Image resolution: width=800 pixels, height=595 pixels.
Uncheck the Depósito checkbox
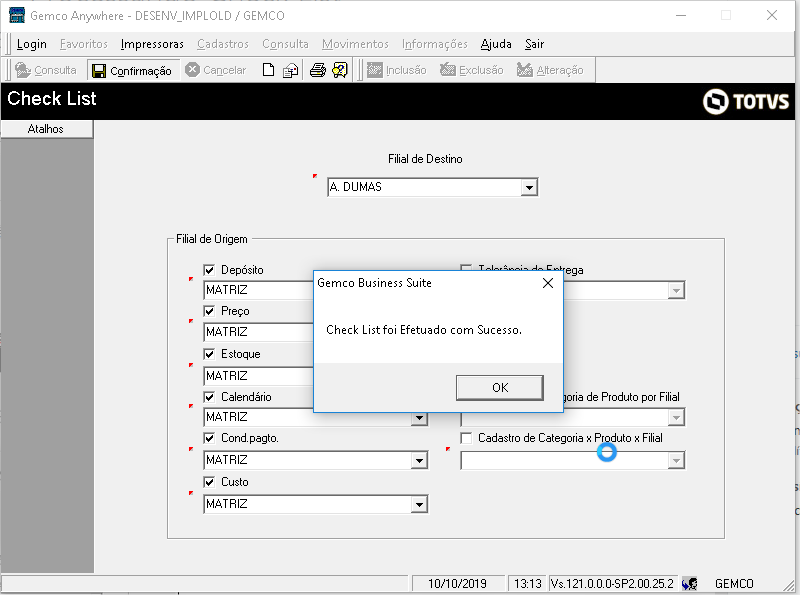coord(209,270)
